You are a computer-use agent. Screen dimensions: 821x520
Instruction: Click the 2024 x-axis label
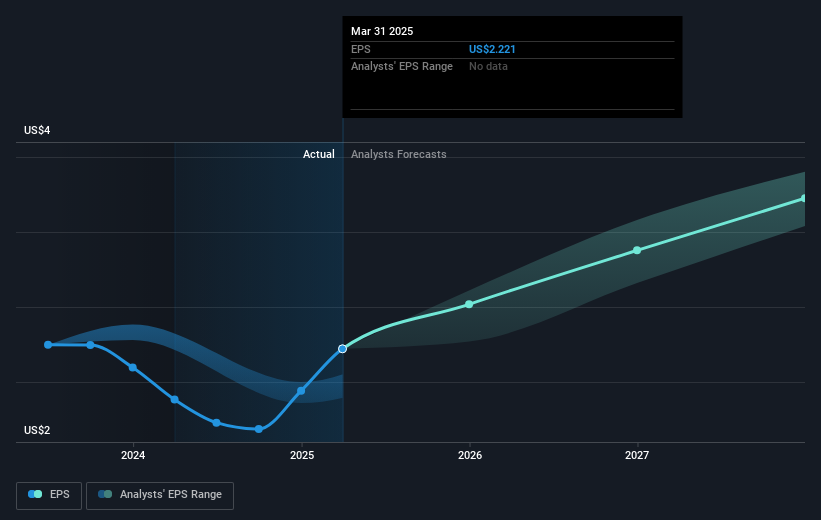[133, 455]
